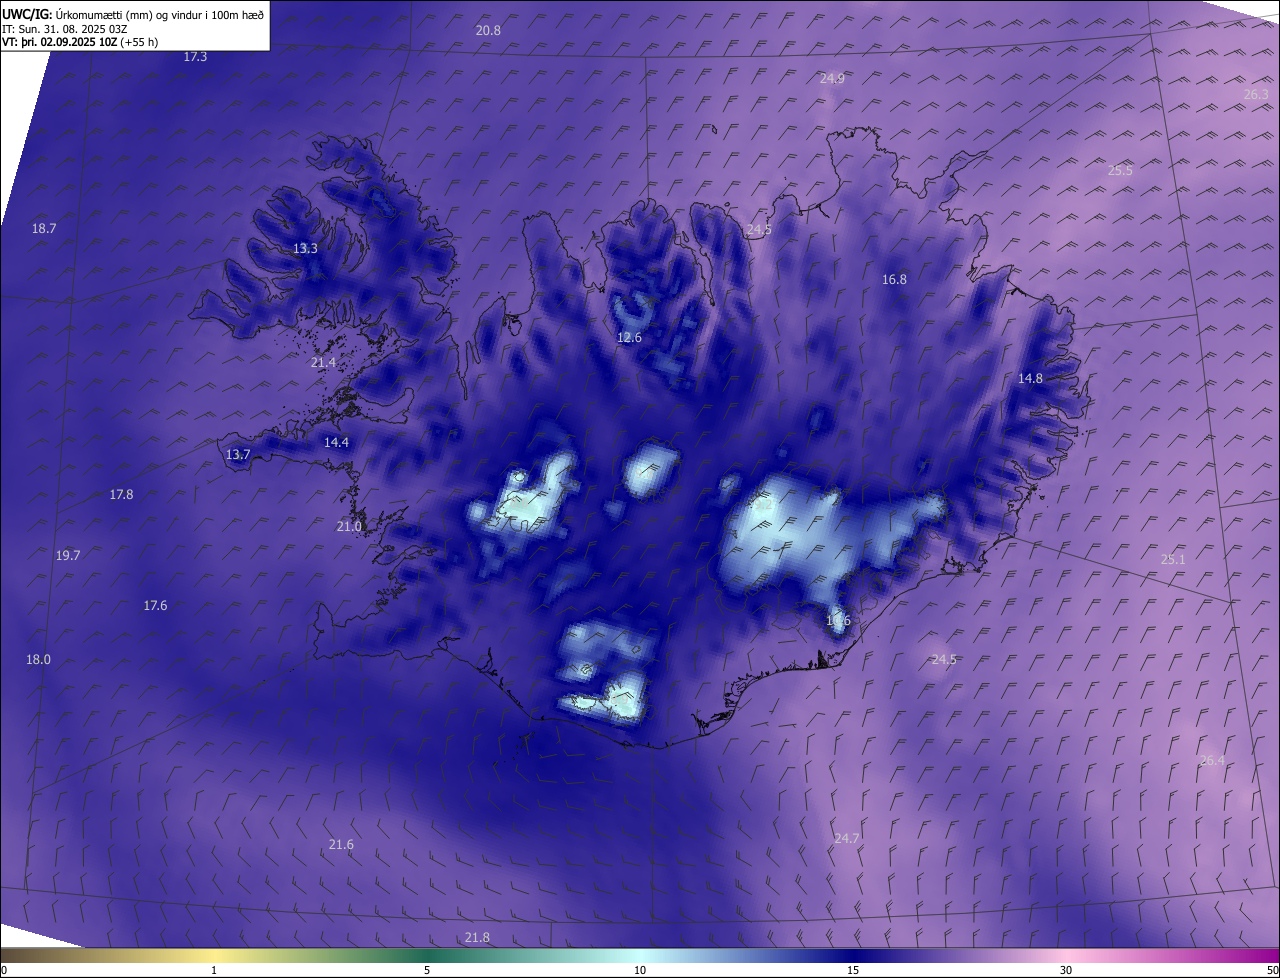The image size is (1280, 978).
Task: Click the 5 tick on the color scale
Action: point(427,970)
